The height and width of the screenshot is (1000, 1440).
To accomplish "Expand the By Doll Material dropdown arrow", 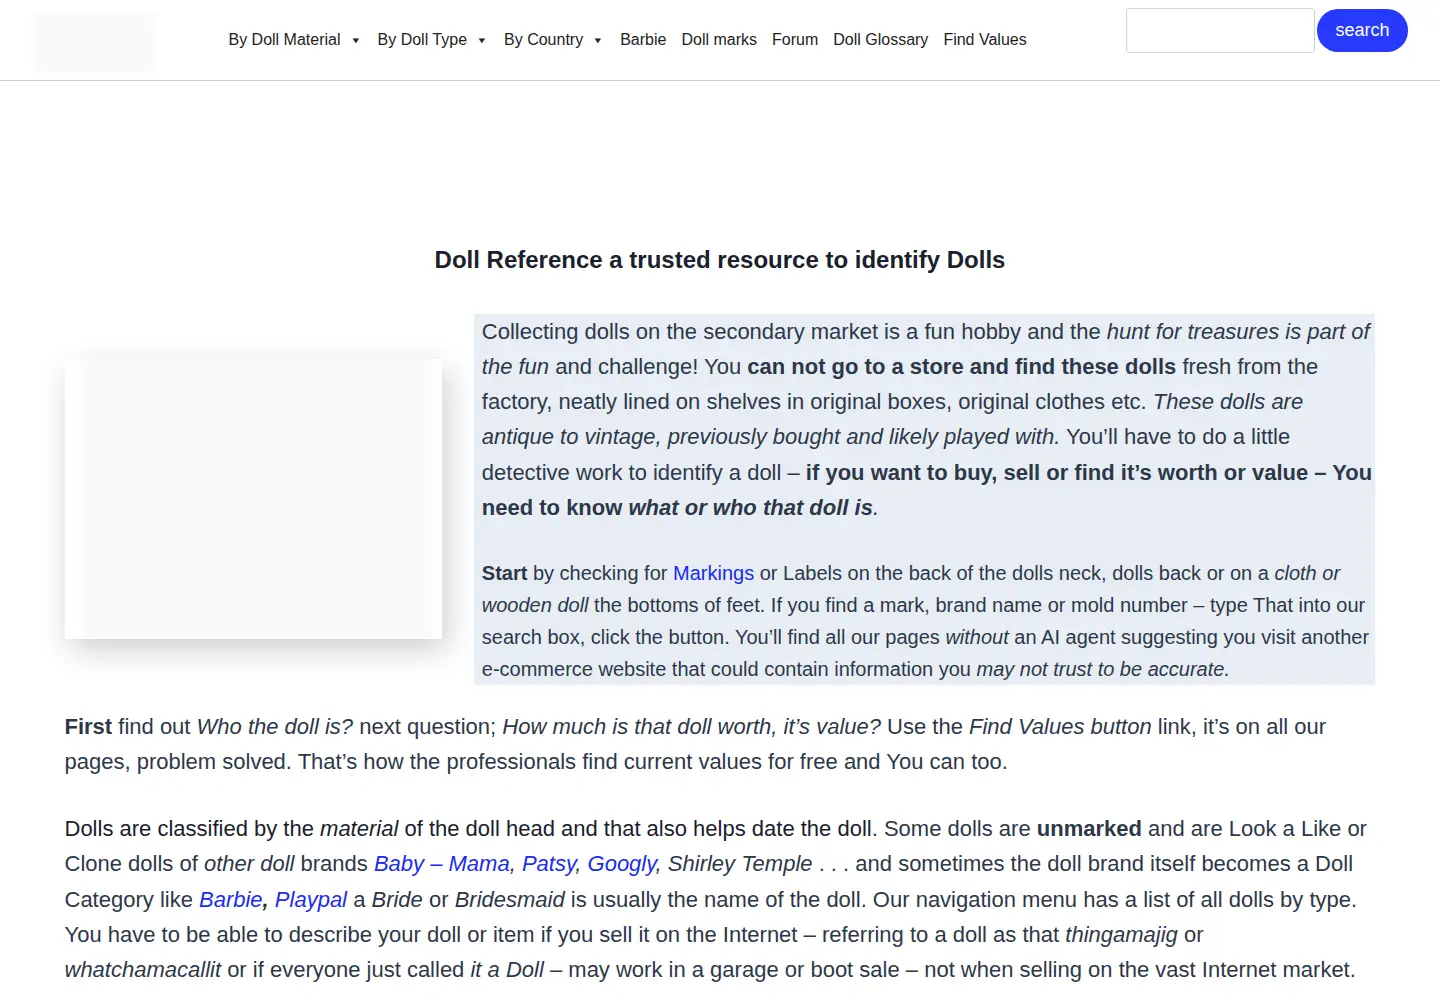I will pos(355,41).
